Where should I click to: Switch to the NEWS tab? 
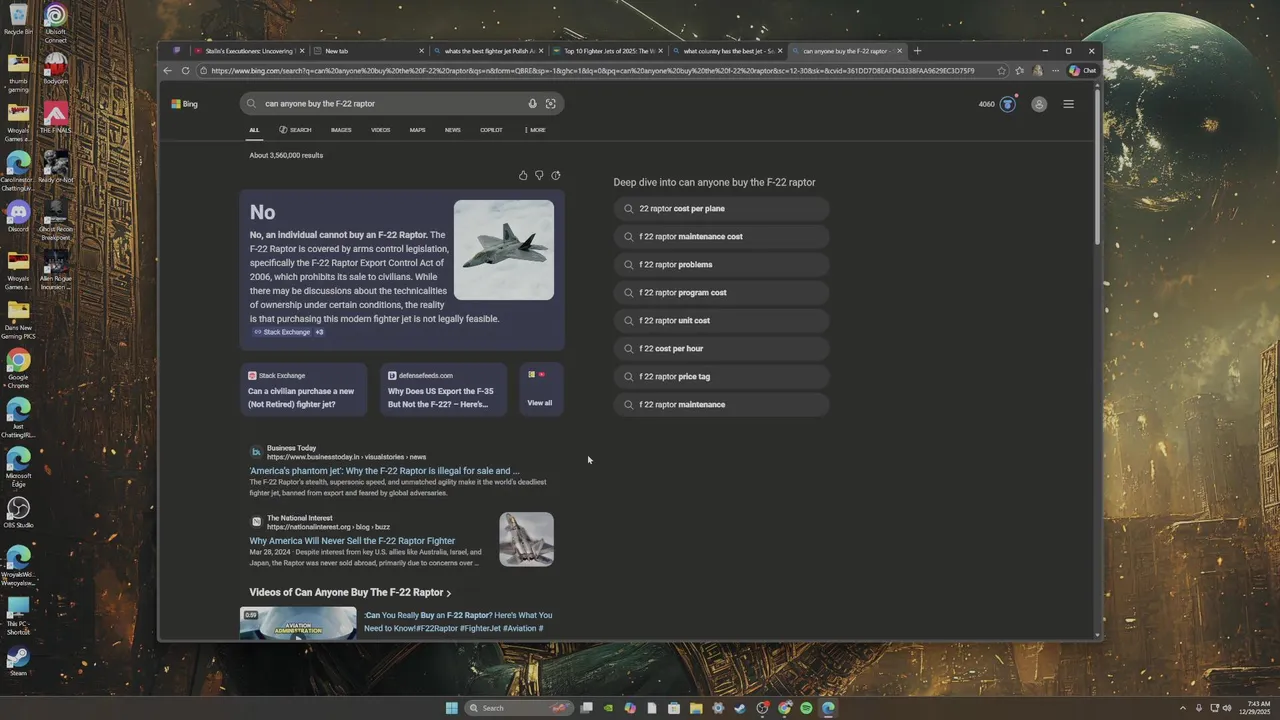453,130
